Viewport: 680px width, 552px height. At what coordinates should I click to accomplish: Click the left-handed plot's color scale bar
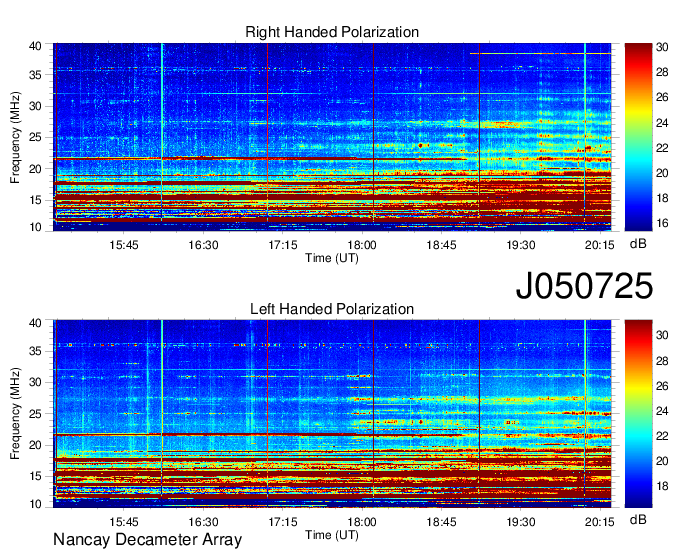(x=638, y=414)
